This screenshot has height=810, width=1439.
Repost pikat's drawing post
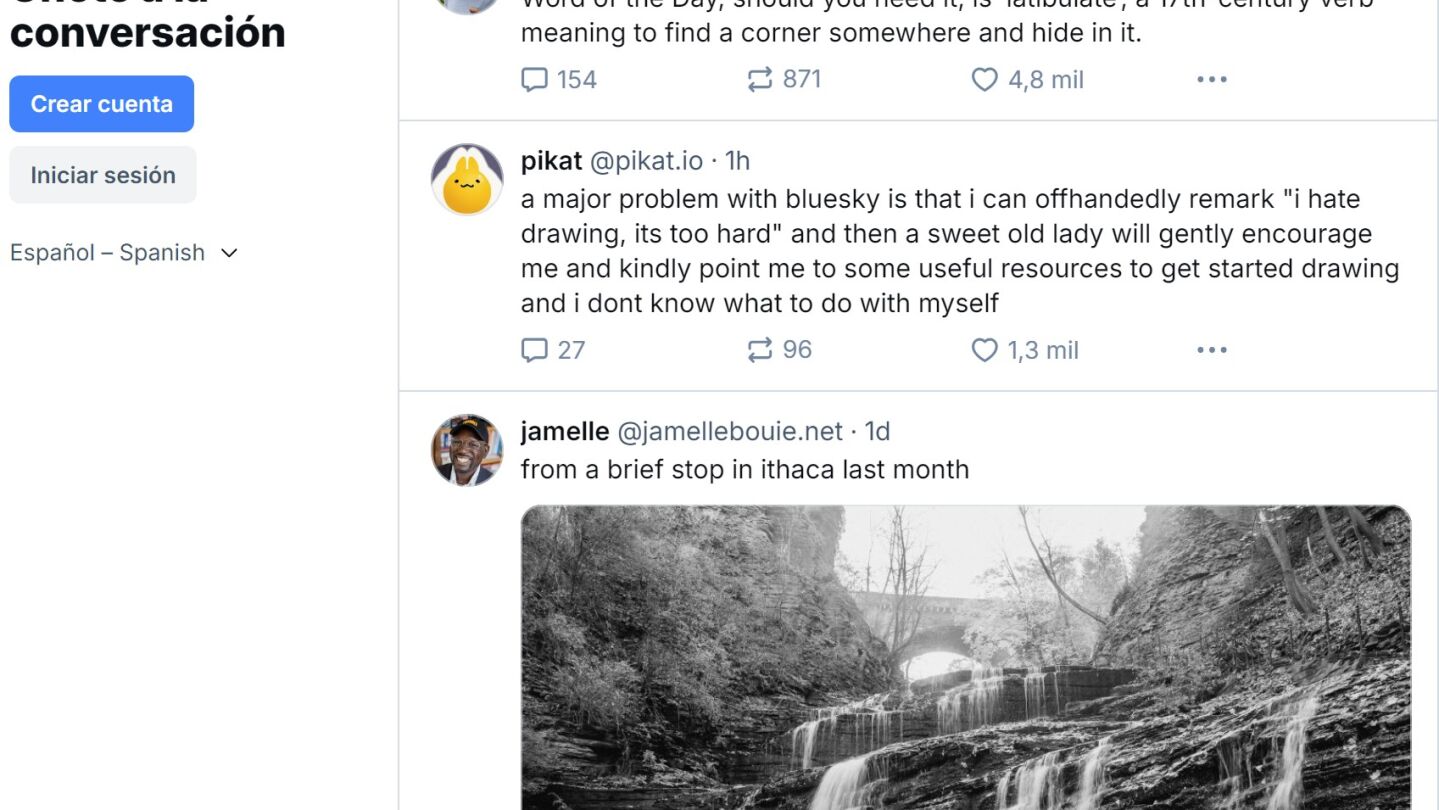[x=760, y=350]
